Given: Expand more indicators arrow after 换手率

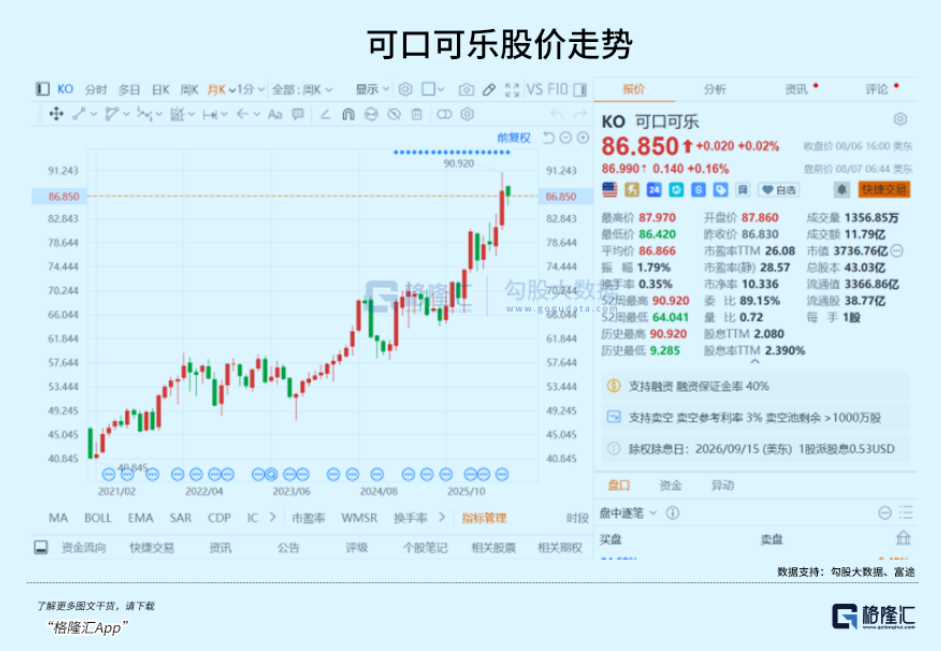Looking at the screenshot, I should coord(442,517).
